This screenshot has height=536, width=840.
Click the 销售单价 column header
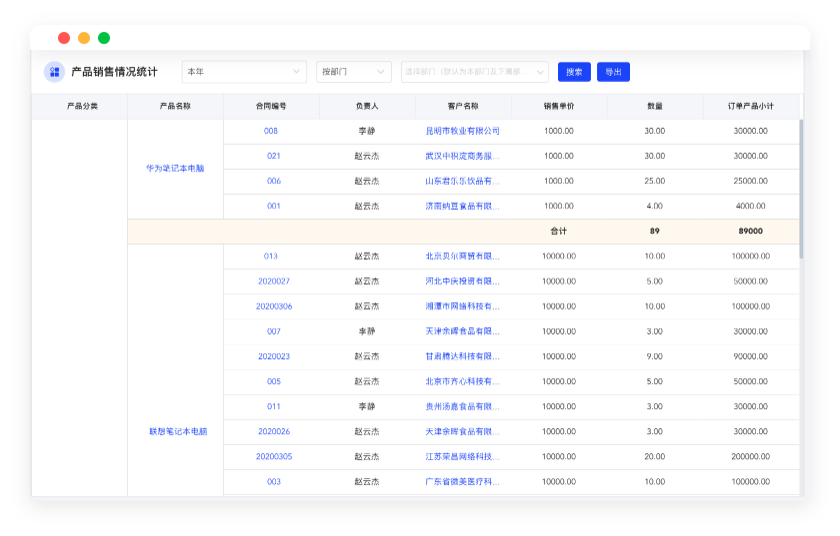559,106
